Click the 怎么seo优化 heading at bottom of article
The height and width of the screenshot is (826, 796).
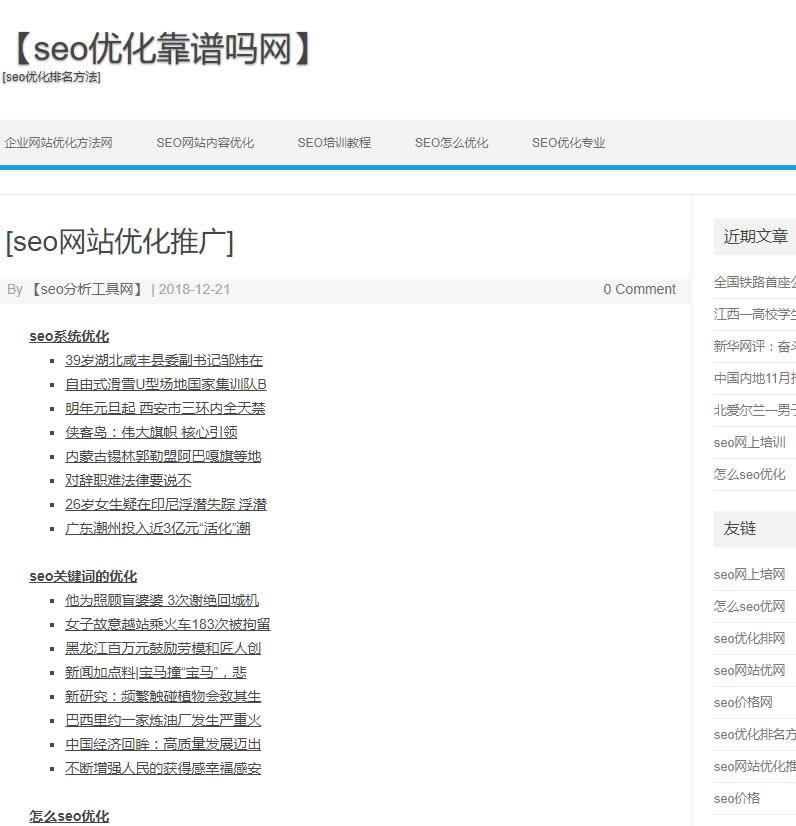[69, 816]
